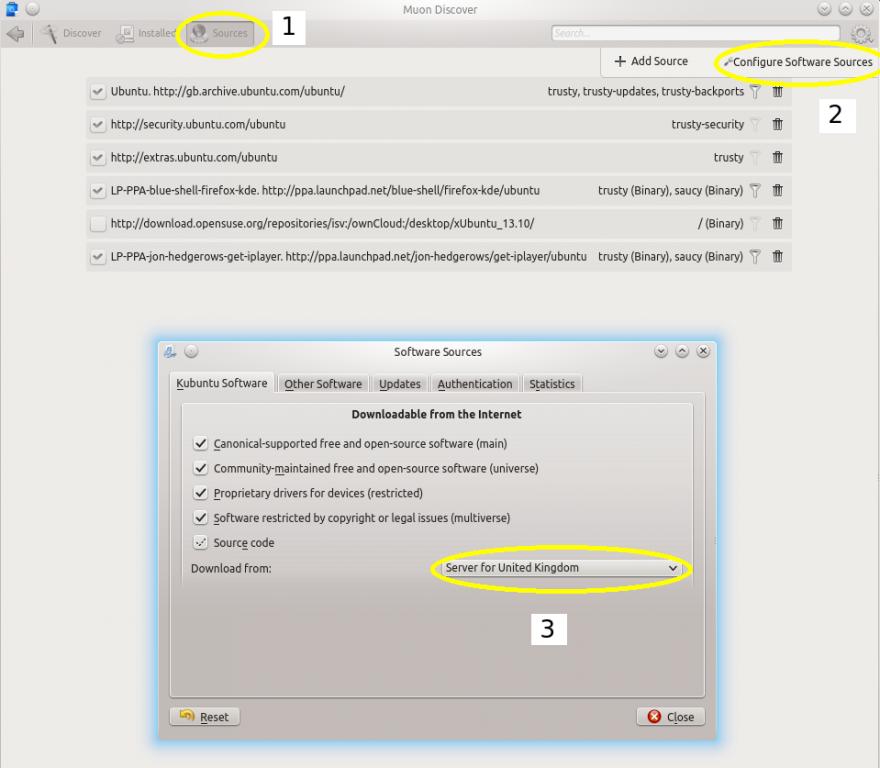Delete the ownCloud opensuse source via trash icon

pos(777,224)
